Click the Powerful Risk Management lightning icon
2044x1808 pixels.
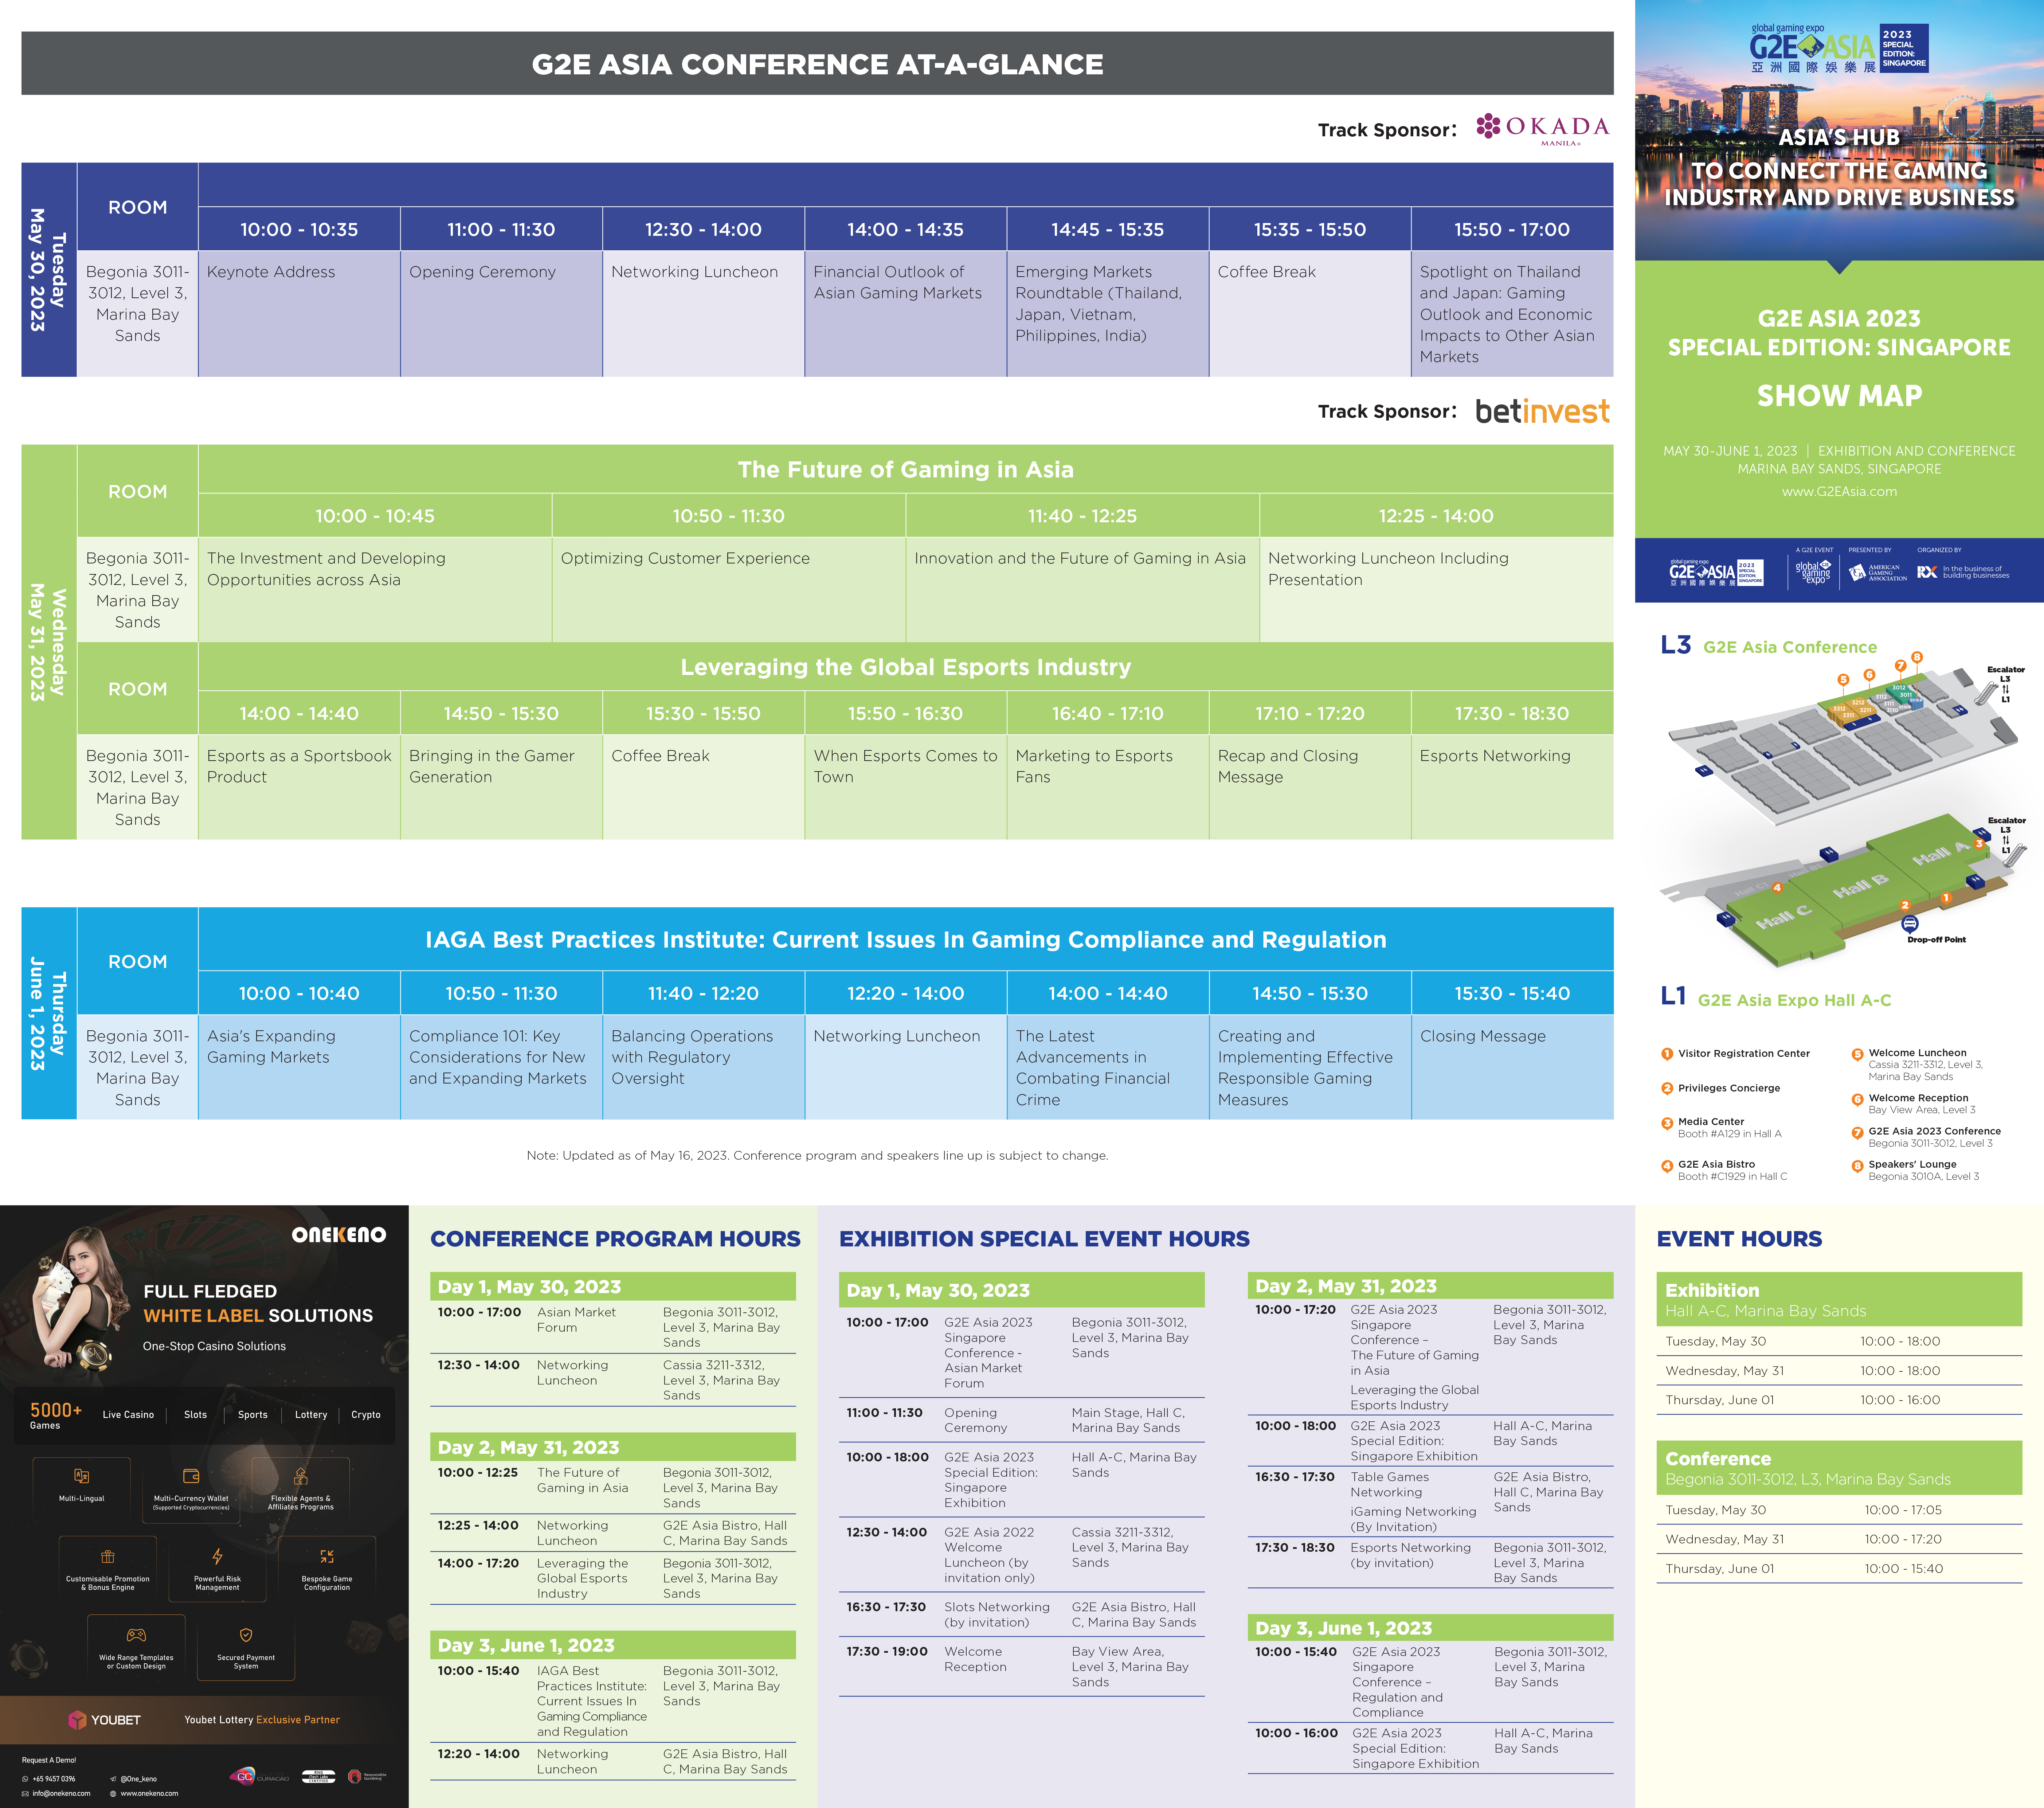217,1557
